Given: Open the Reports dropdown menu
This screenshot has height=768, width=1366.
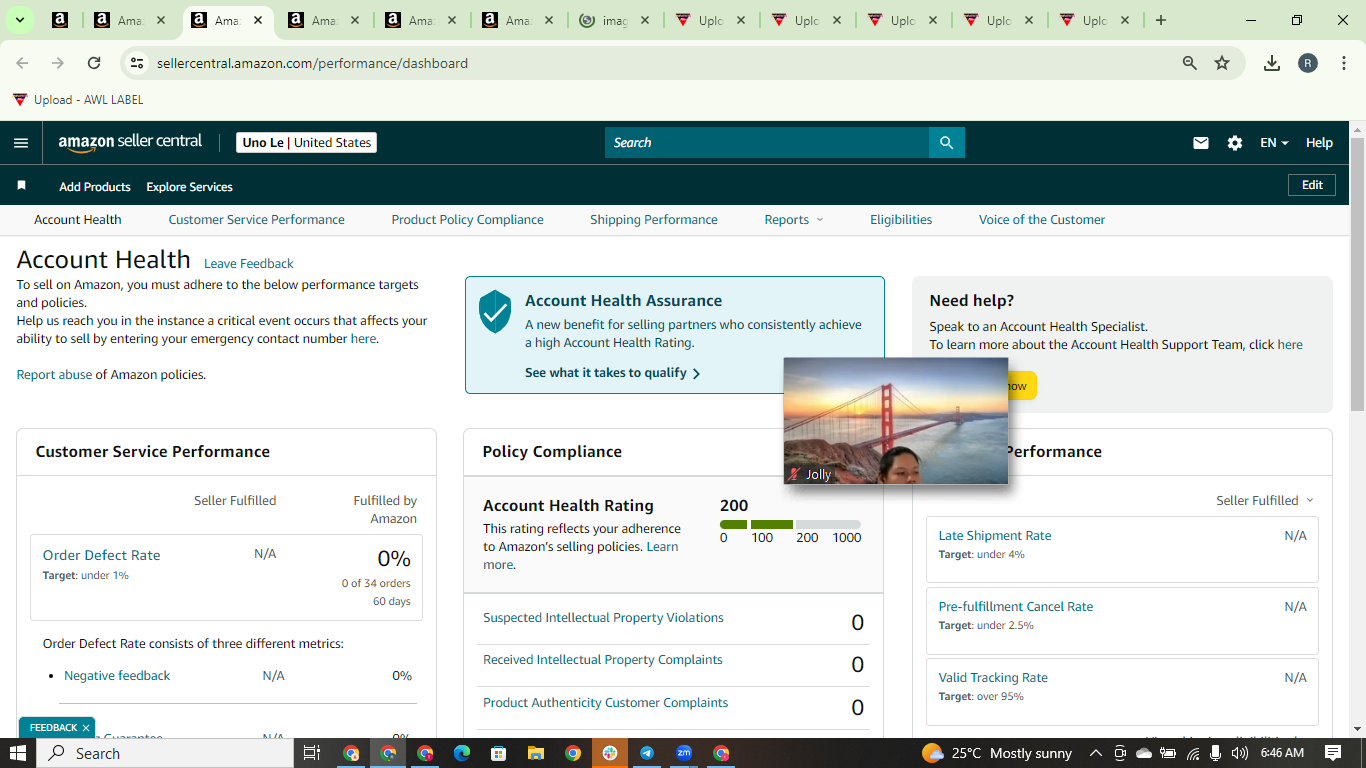Looking at the screenshot, I should [x=795, y=220].
